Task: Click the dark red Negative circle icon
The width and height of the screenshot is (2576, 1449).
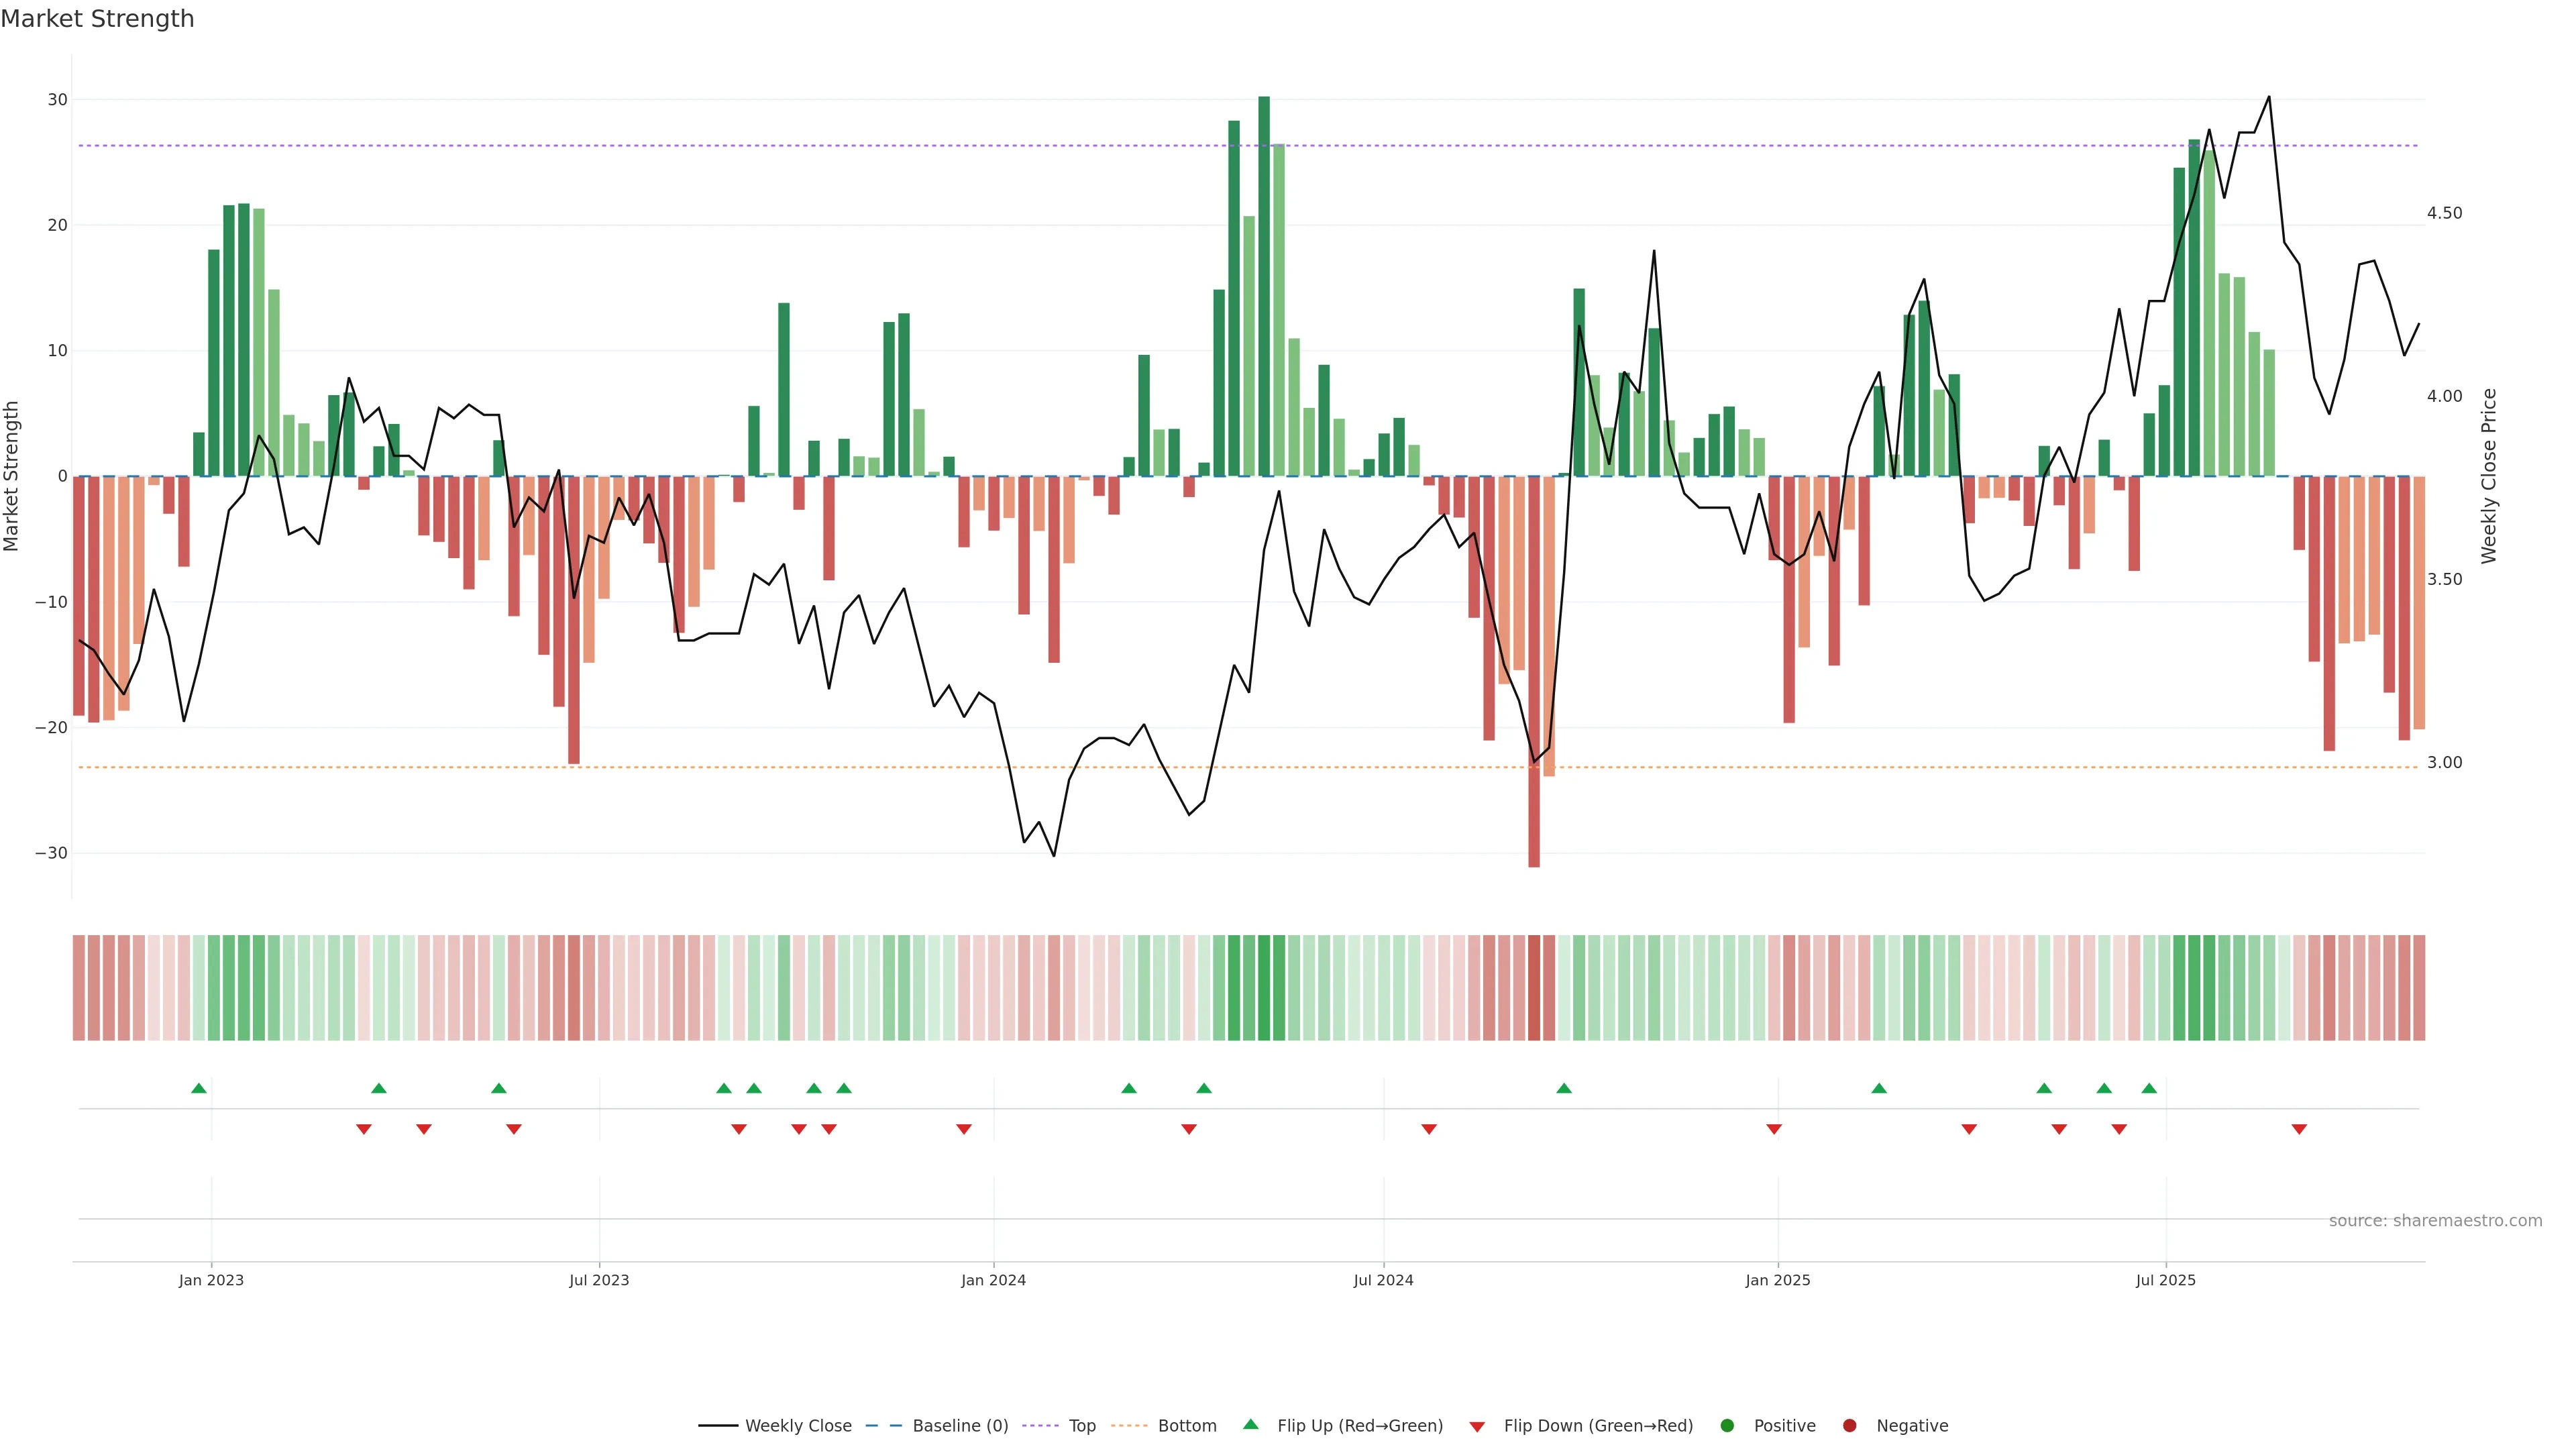Action: pos(1849,1426)
